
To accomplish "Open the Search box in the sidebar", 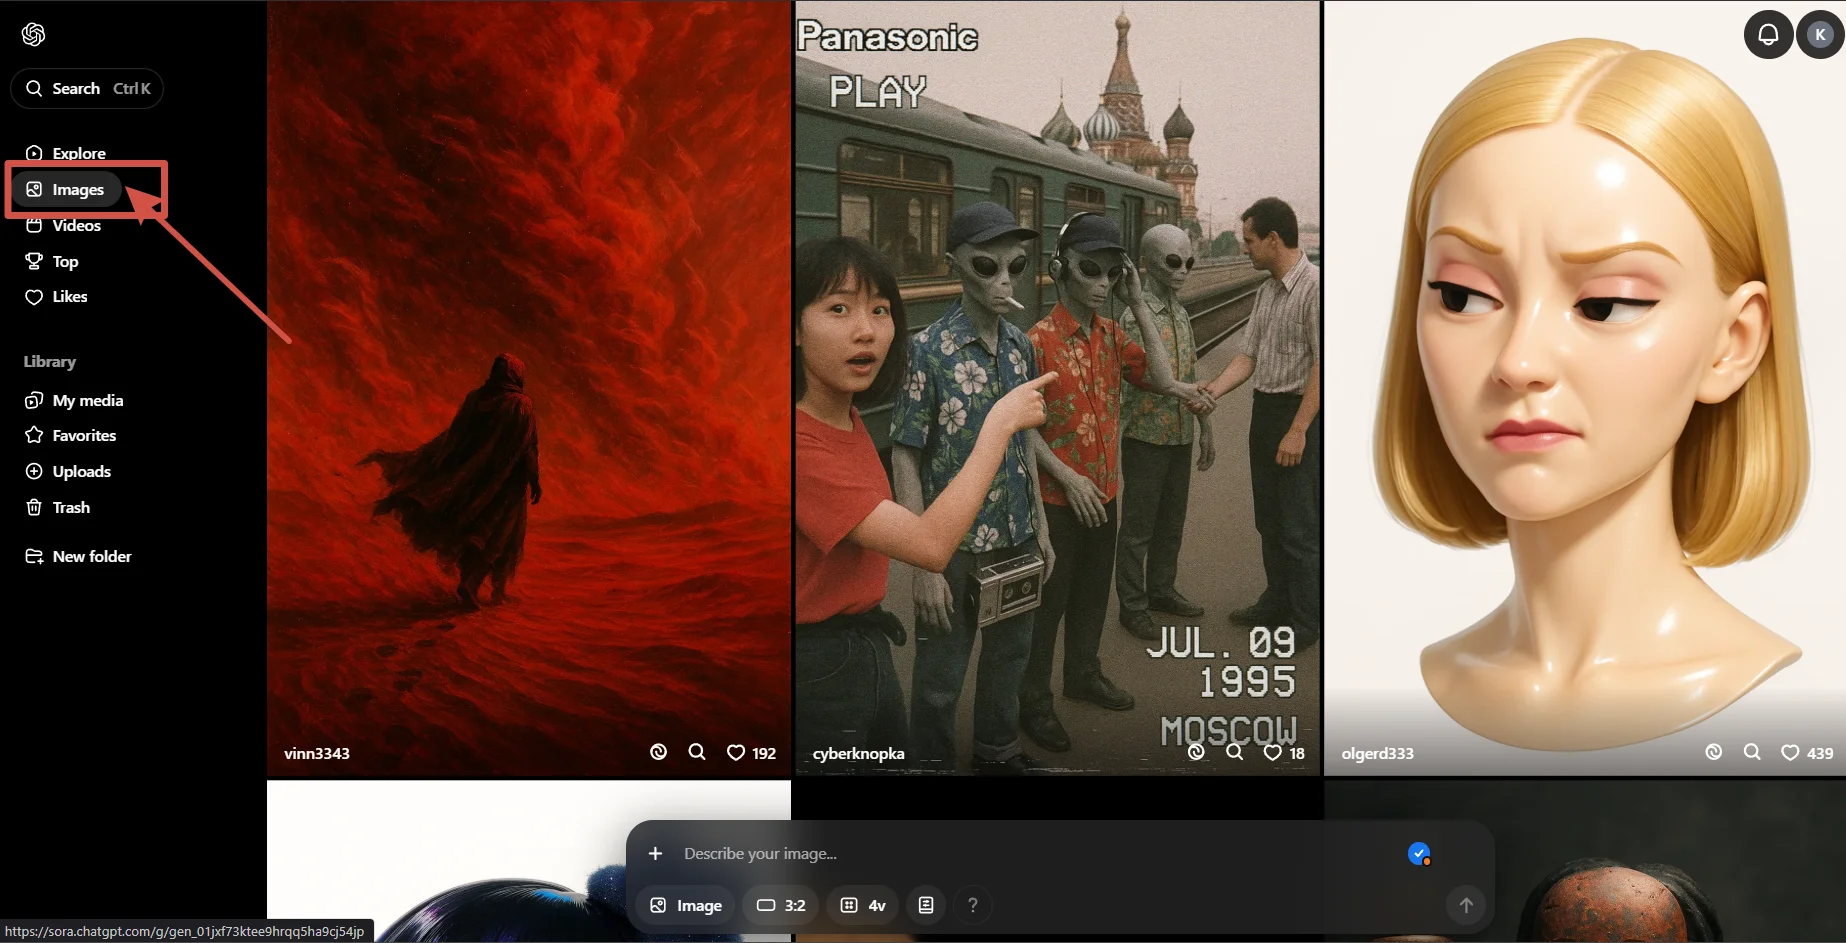I will click(87, 88).
